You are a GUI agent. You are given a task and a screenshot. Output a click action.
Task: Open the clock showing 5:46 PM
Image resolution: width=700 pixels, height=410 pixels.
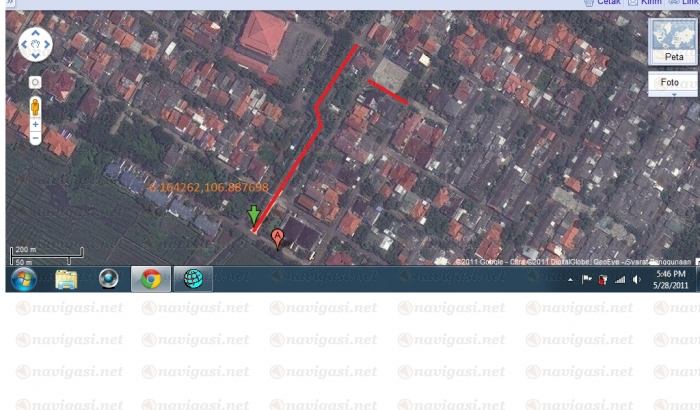pos(670,279)
